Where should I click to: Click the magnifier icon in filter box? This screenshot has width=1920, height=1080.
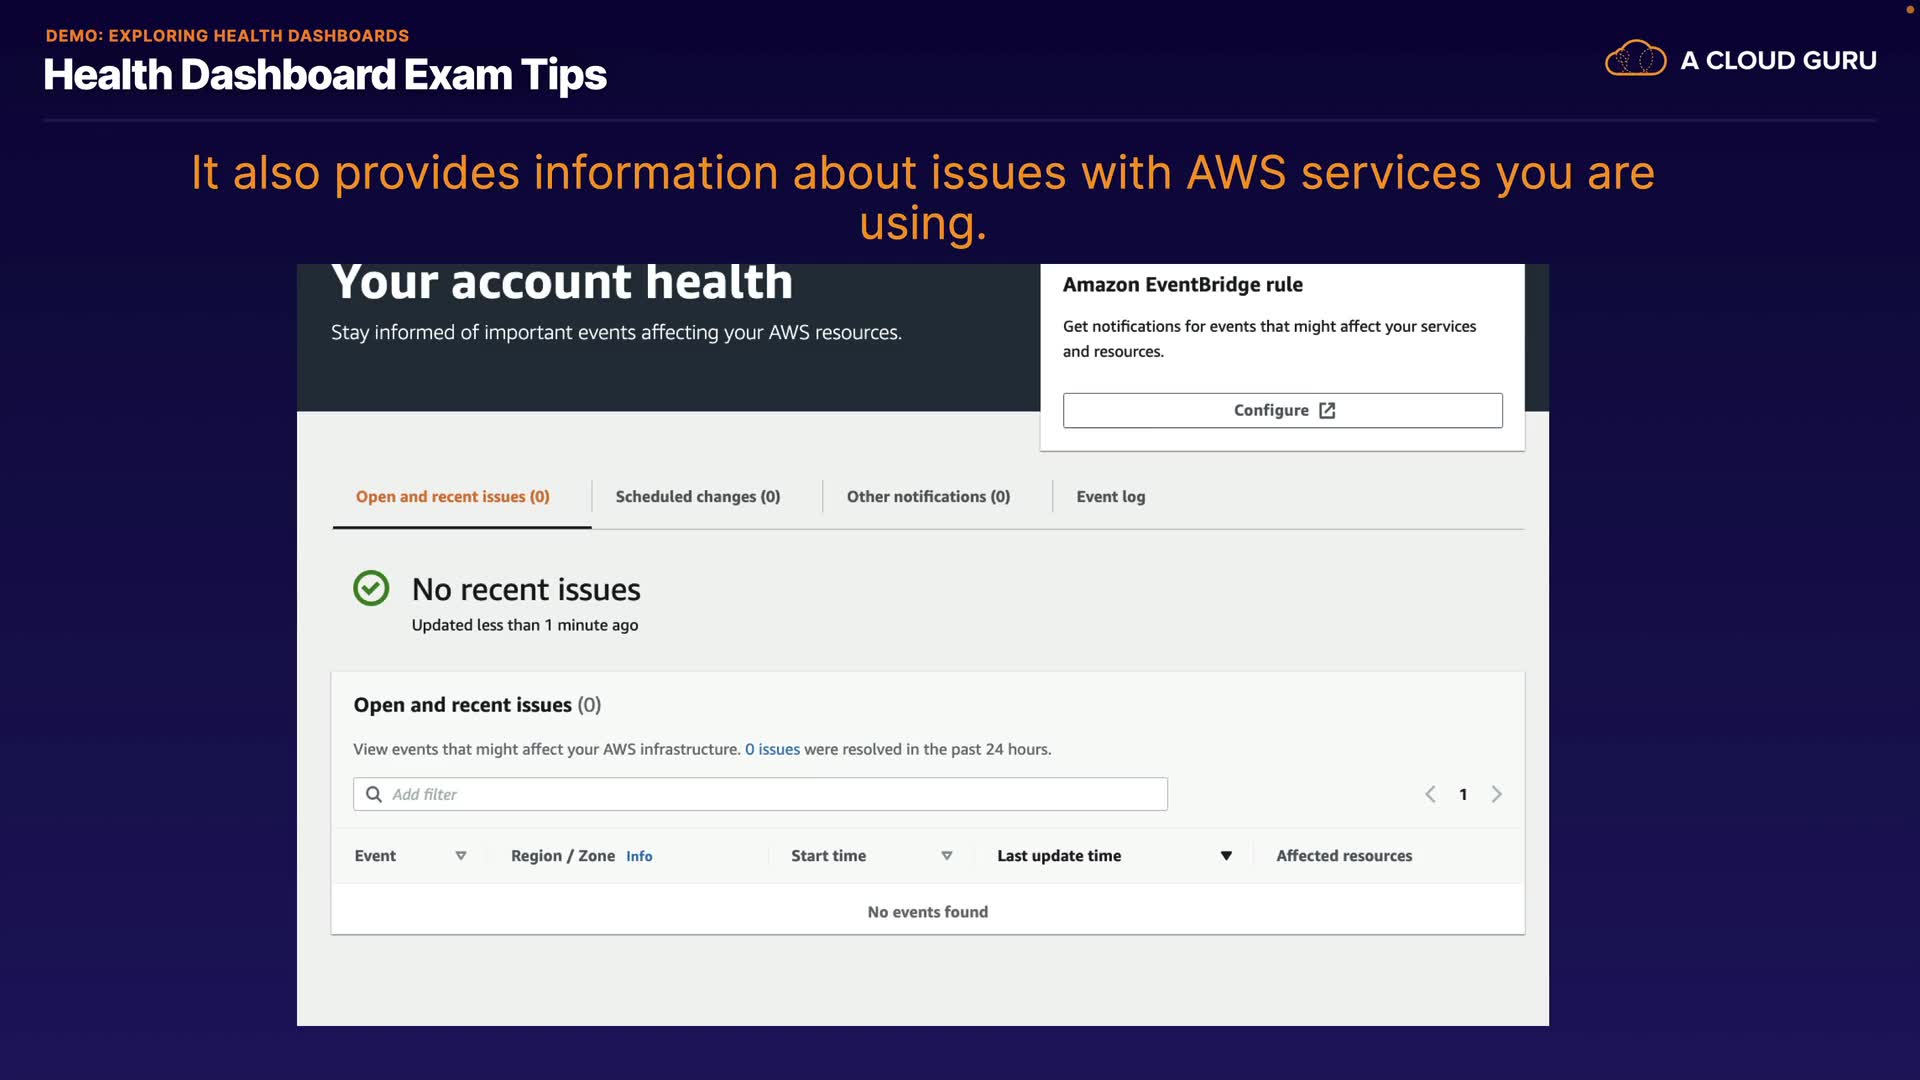[374, 794]
